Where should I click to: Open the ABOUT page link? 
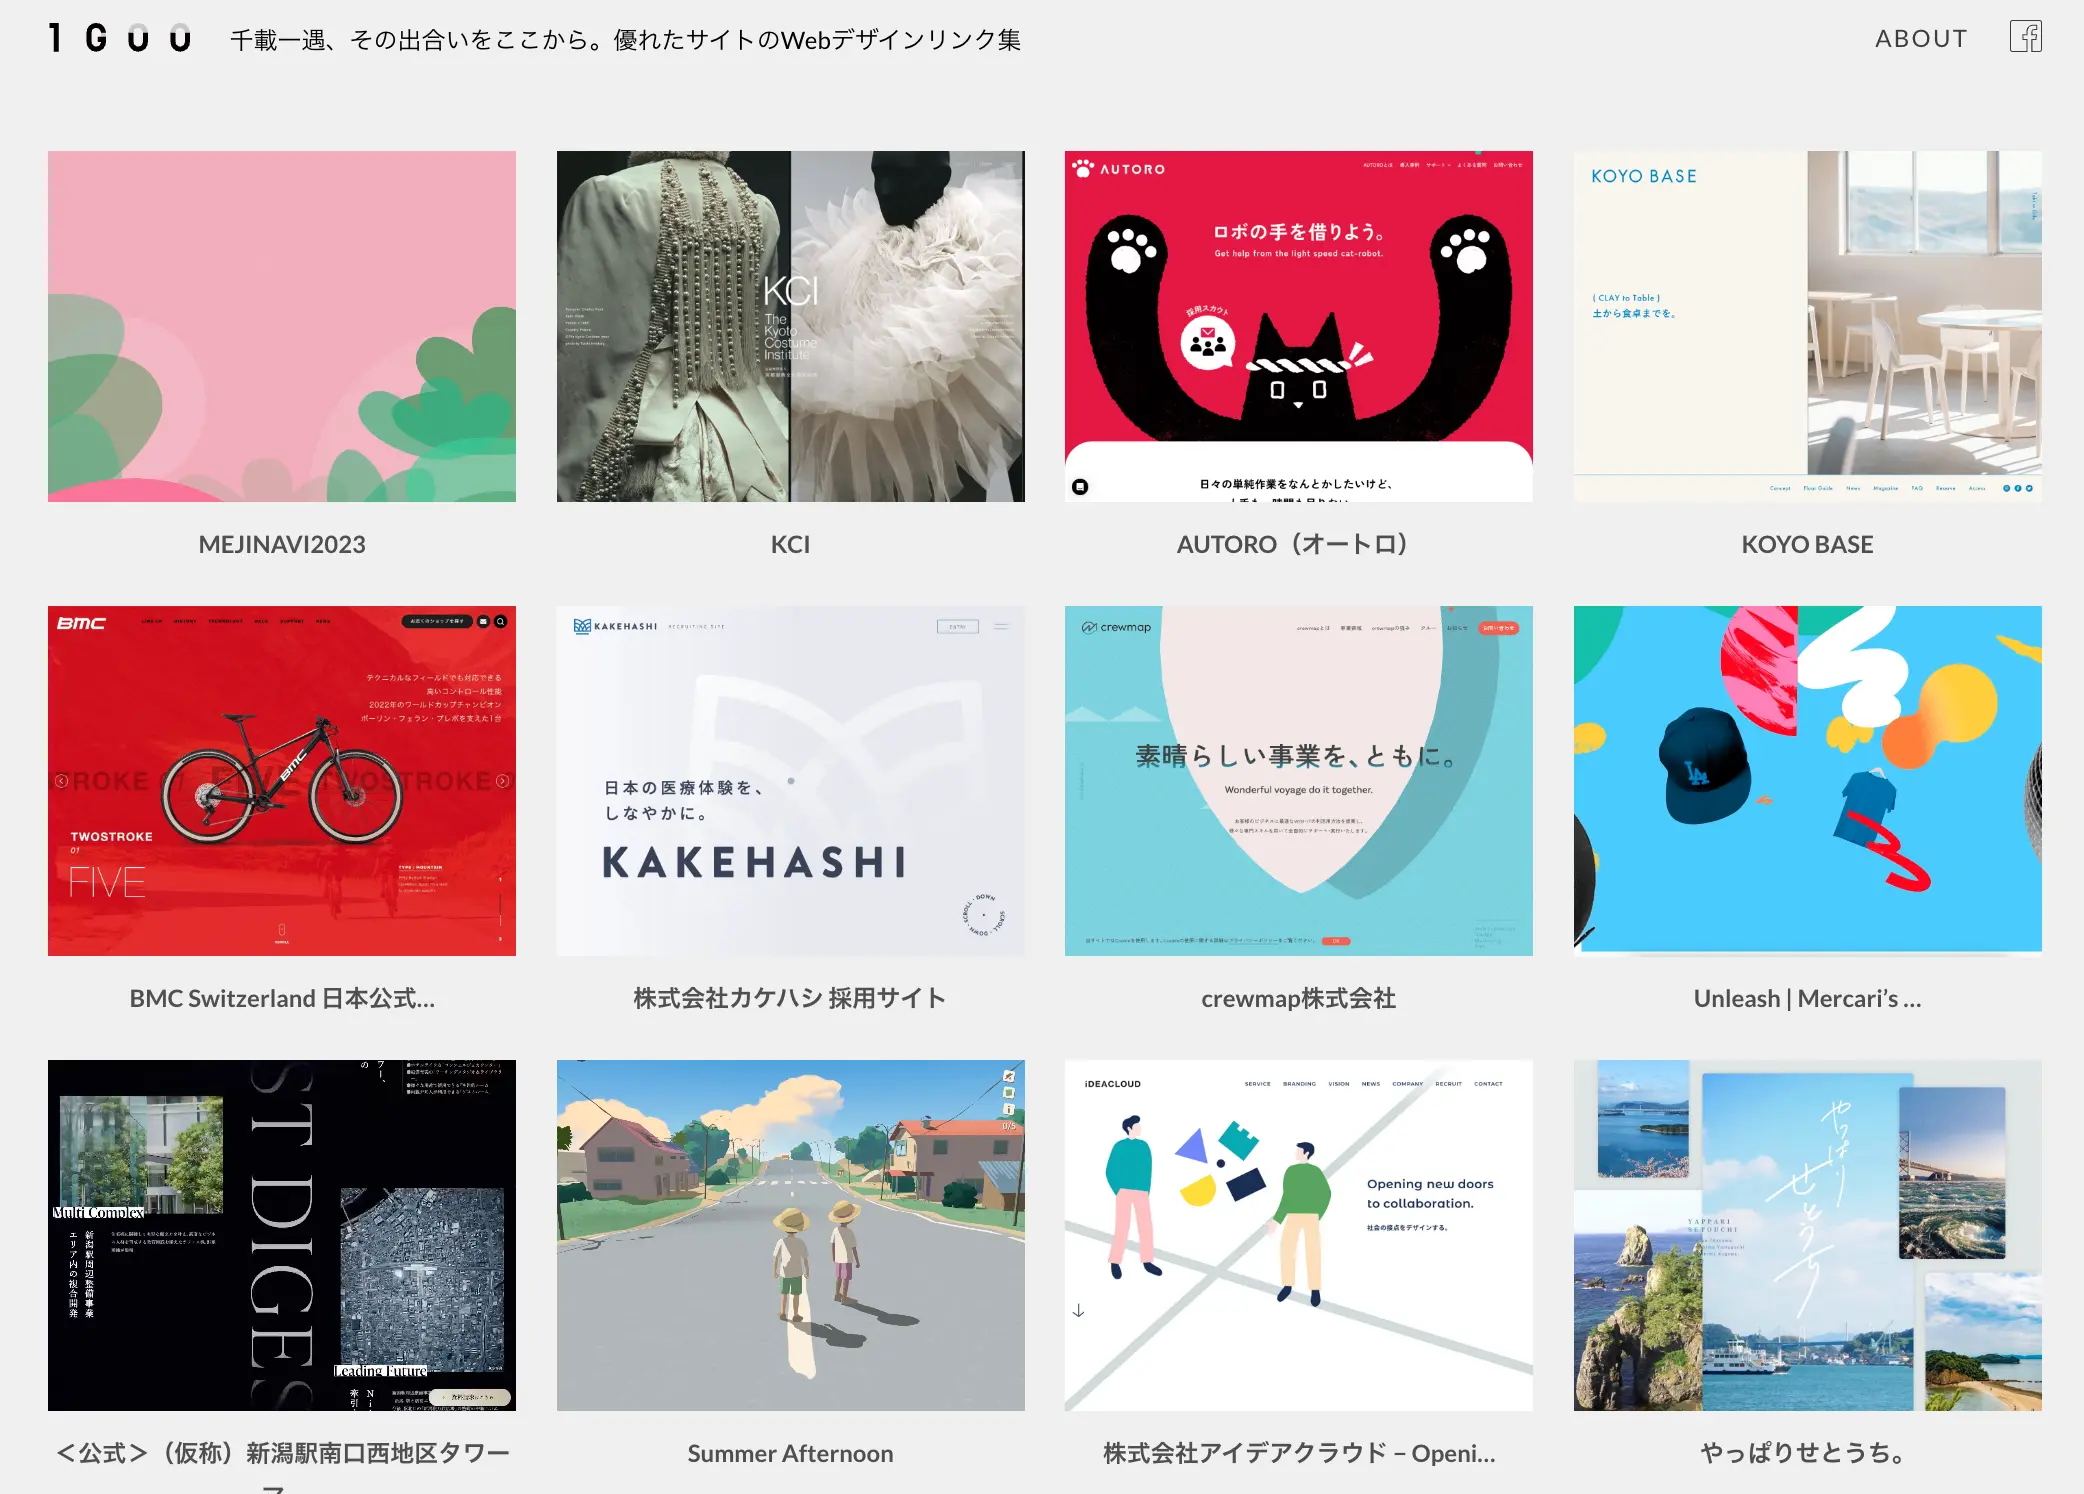pyautogui.click(x=1921, y=38)
